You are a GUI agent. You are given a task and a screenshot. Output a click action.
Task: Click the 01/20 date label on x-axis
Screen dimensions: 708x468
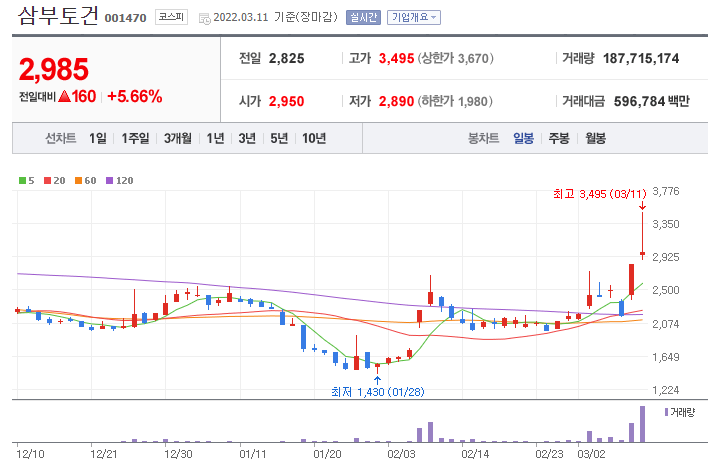click(327, 454)
